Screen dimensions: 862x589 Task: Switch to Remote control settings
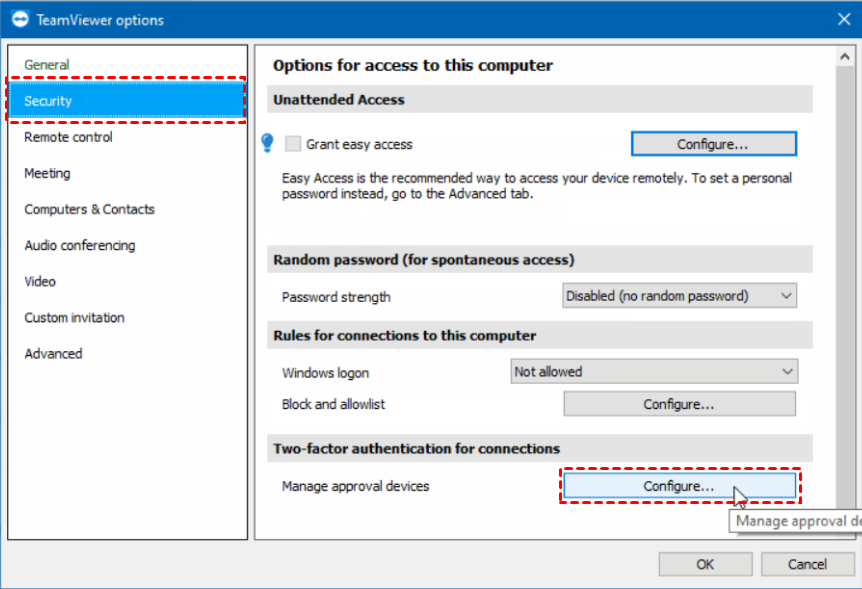coord(128,137)
